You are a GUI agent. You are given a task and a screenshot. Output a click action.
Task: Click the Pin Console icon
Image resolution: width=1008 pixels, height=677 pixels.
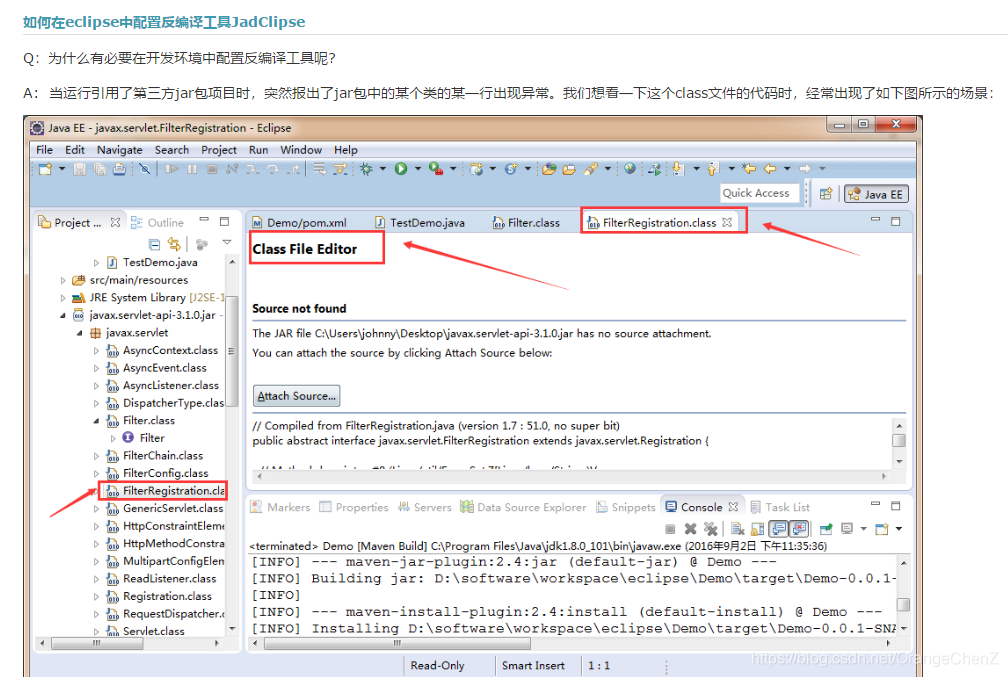point(827,528)
